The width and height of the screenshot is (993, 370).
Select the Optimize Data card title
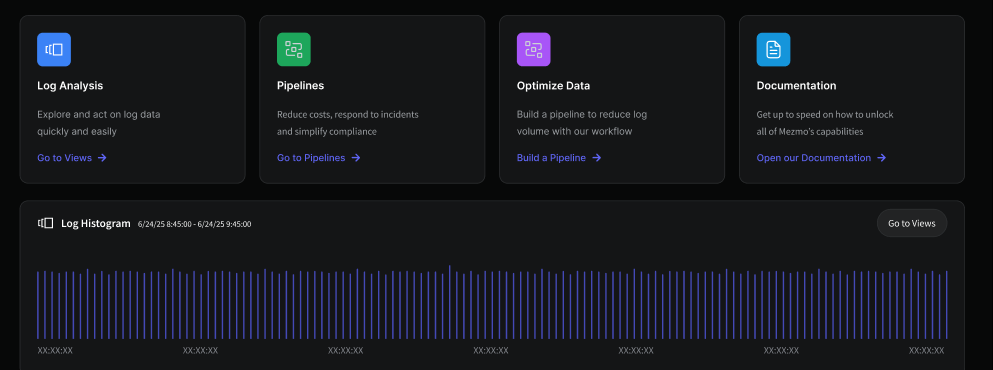coord(553,86)
